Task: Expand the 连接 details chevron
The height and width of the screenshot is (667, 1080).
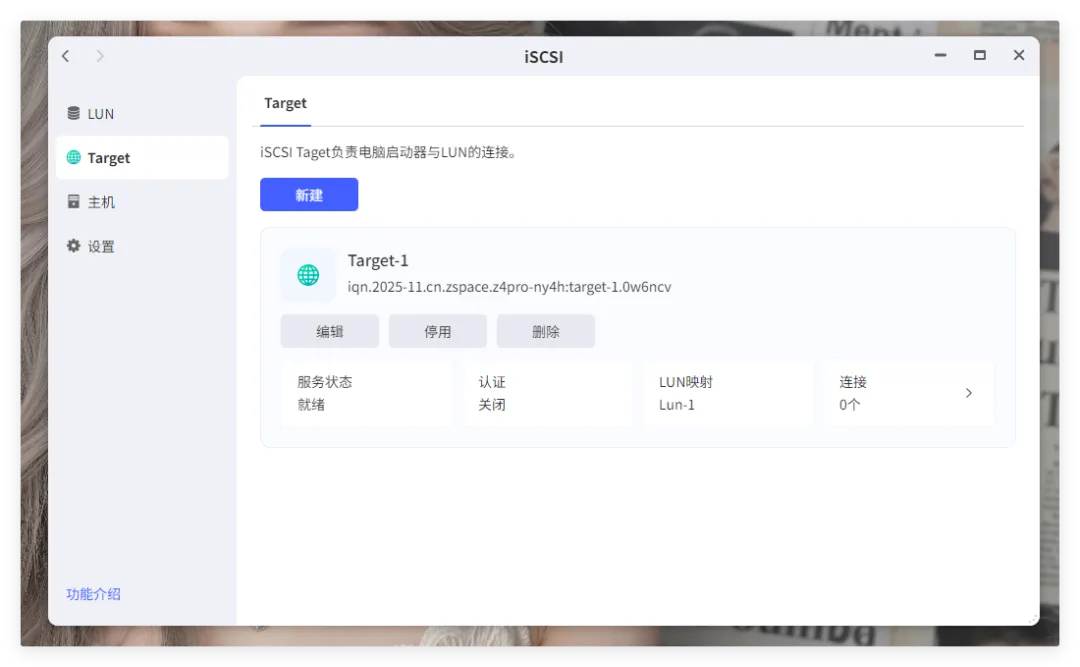Action: [968, 393]
